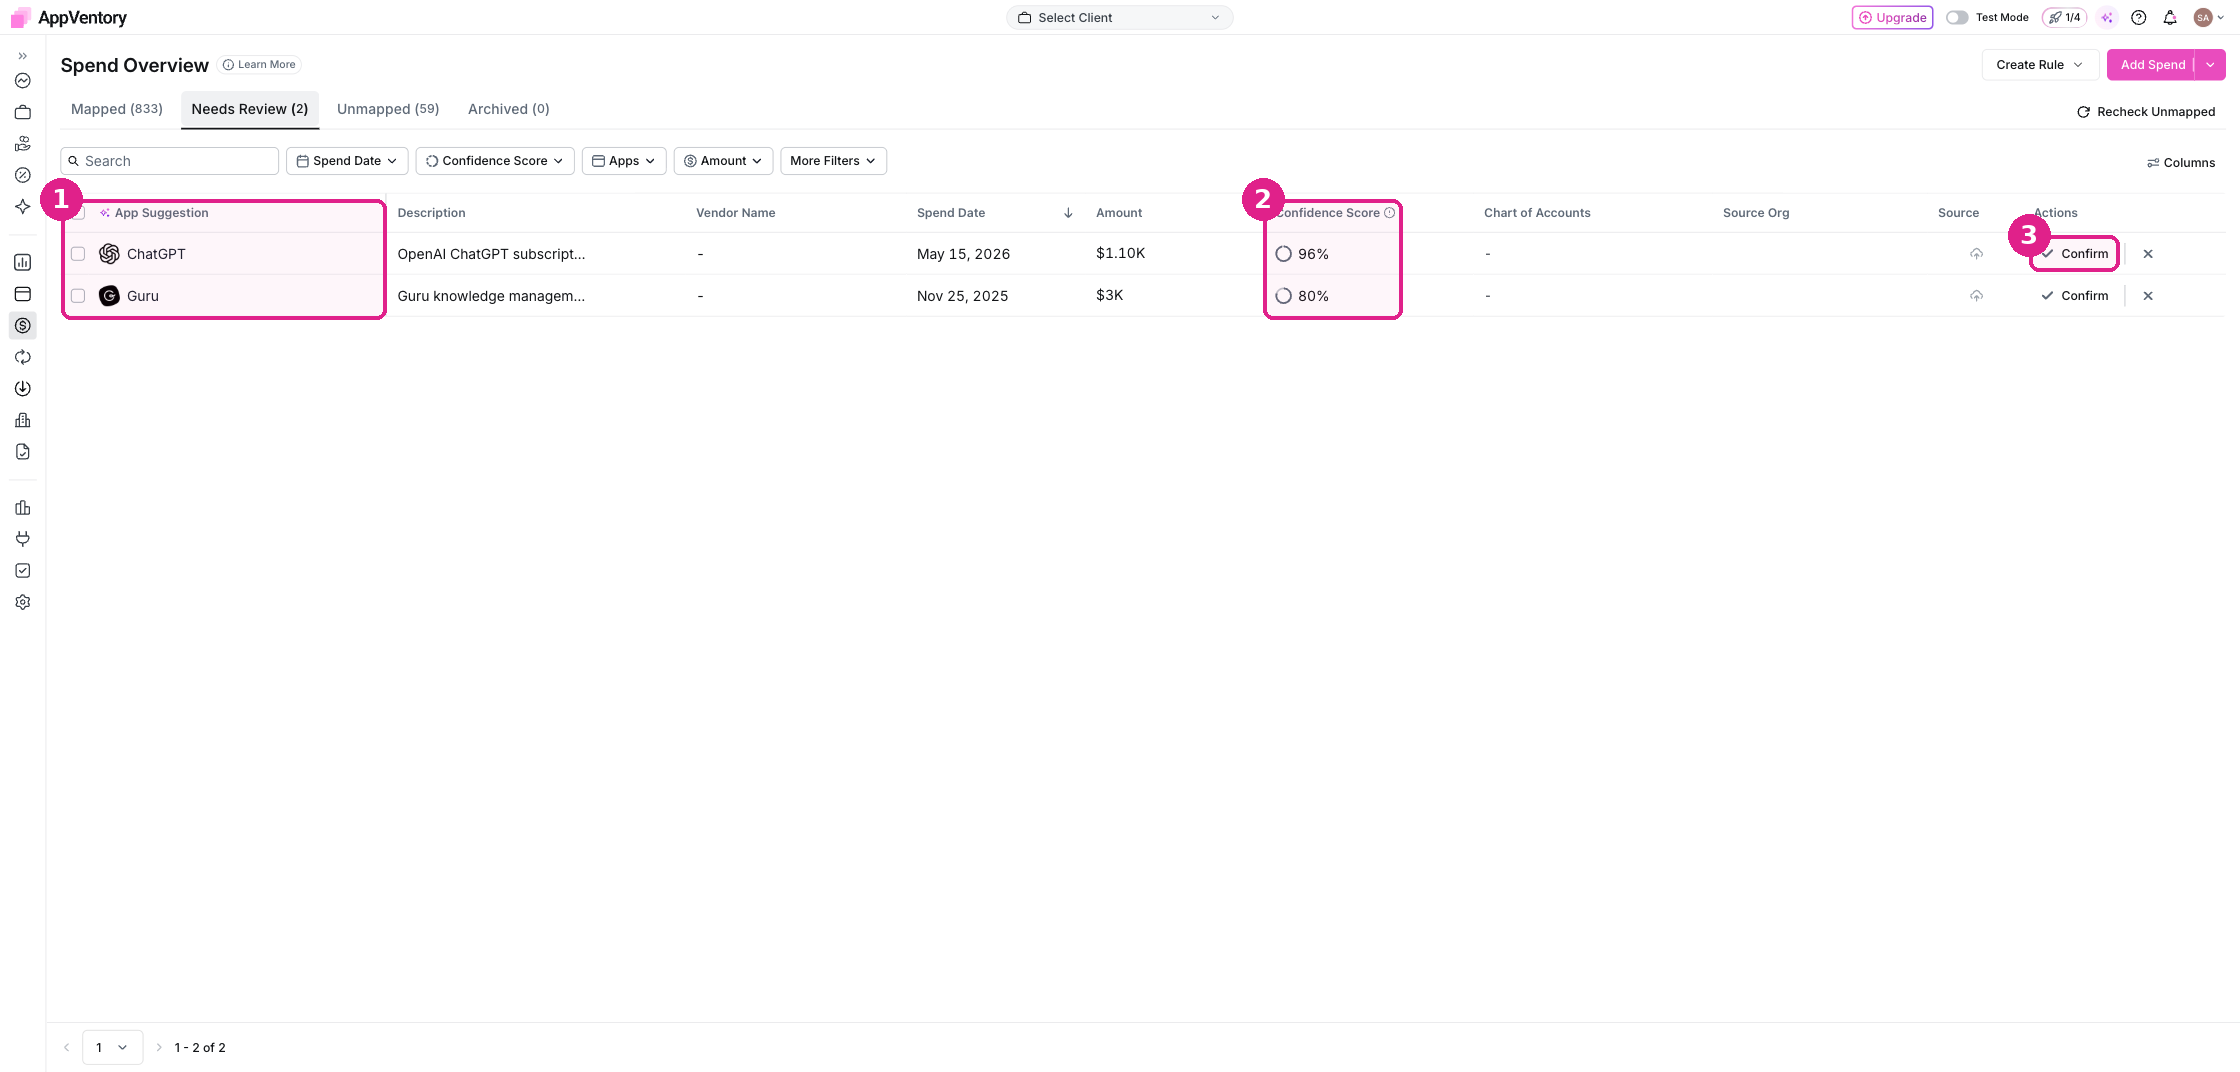Click the Upgrade button
Viewport: 2240px width, 1072px height.
[x=1892, y=17]
